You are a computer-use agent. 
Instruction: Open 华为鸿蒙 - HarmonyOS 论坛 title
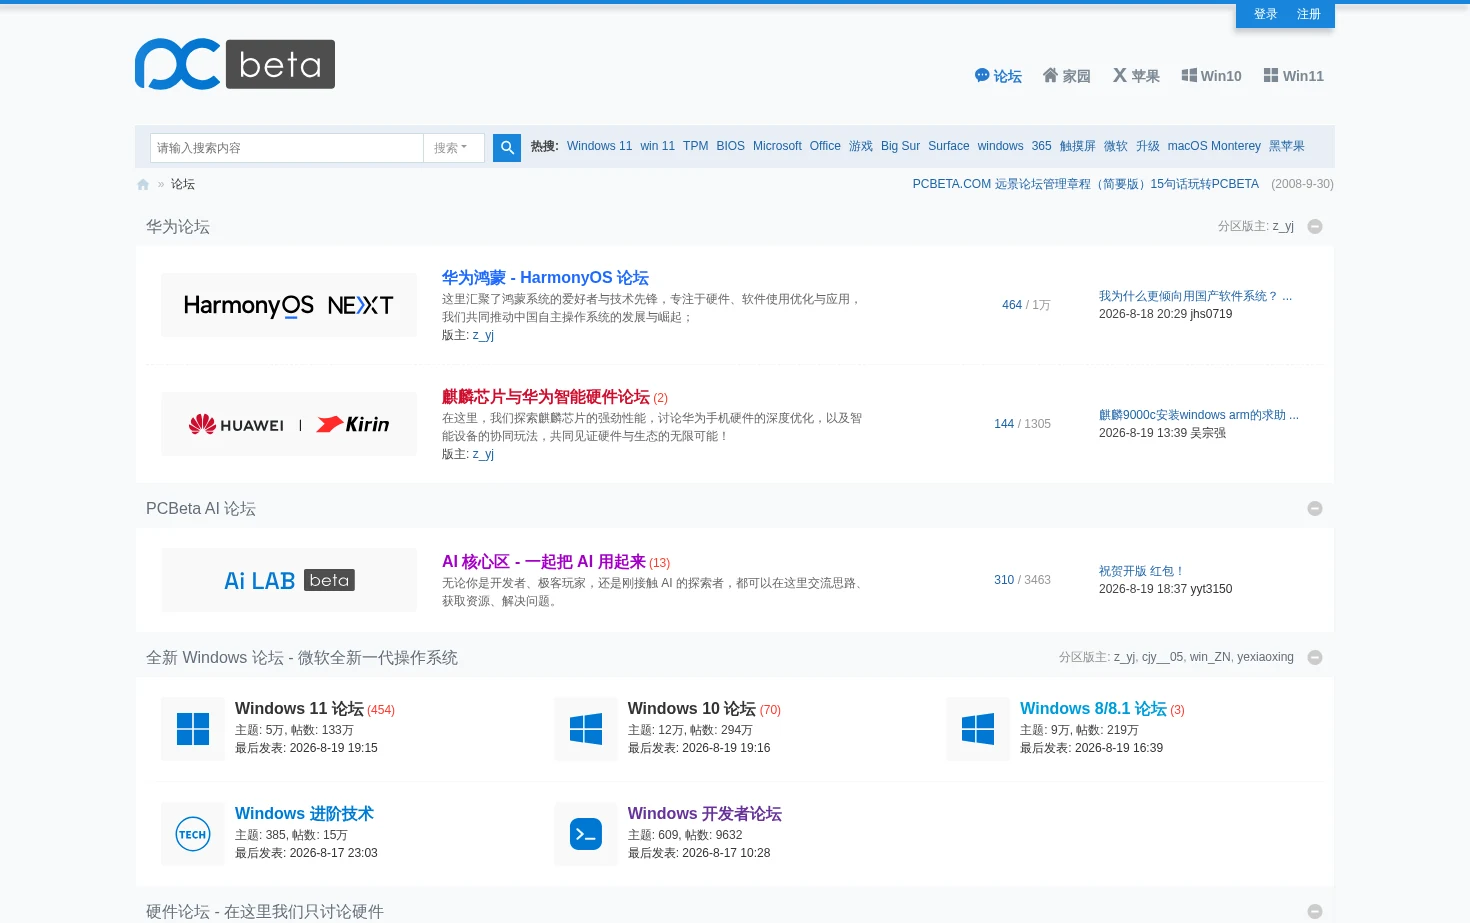click(545, 278)
